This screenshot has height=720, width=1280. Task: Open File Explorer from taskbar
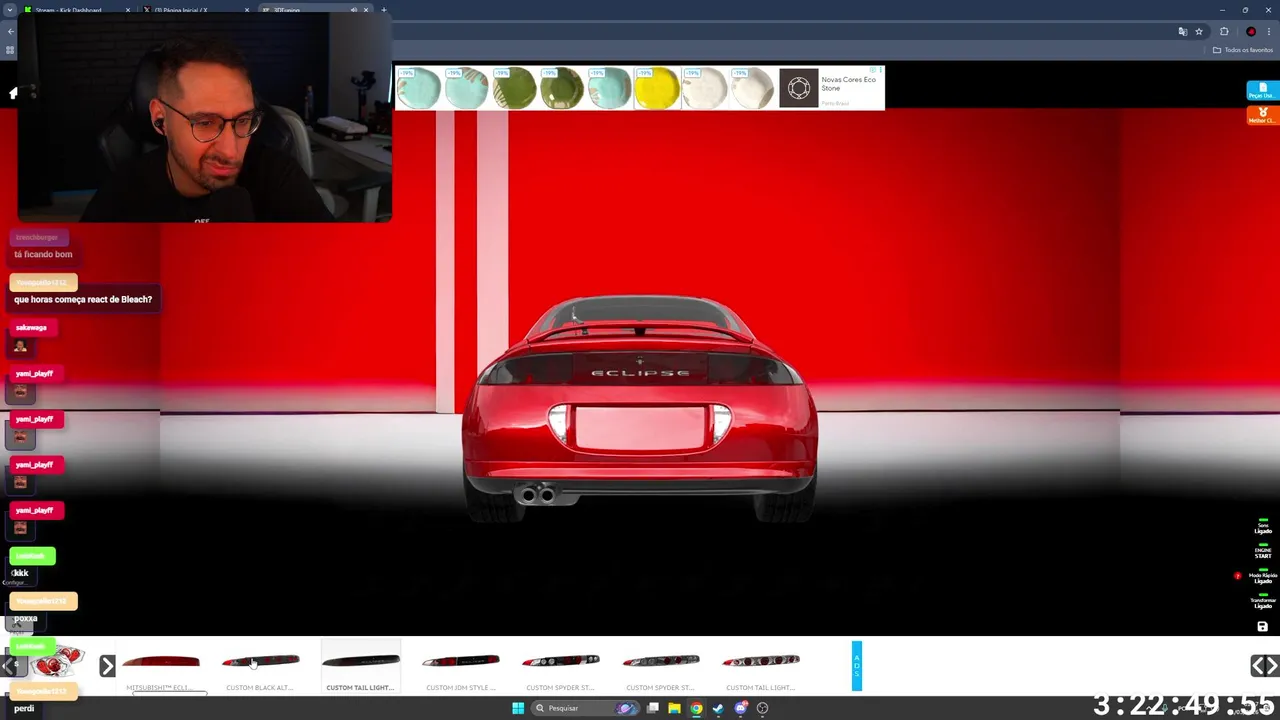pyautogui.click(x=674, y=708)
